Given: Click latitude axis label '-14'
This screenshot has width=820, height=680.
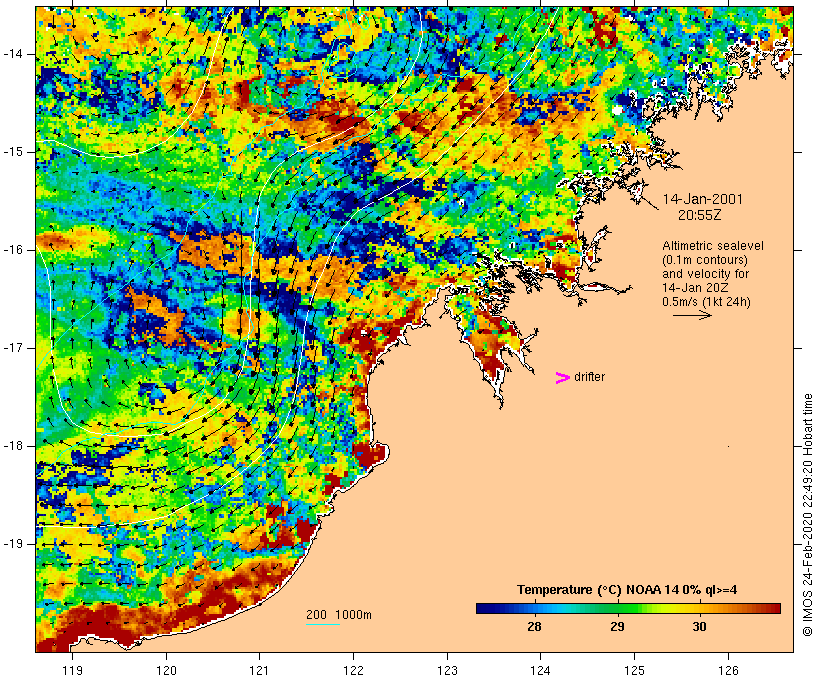Looking at the screenshot, I should pyautogui.click(x=12, y=54).
